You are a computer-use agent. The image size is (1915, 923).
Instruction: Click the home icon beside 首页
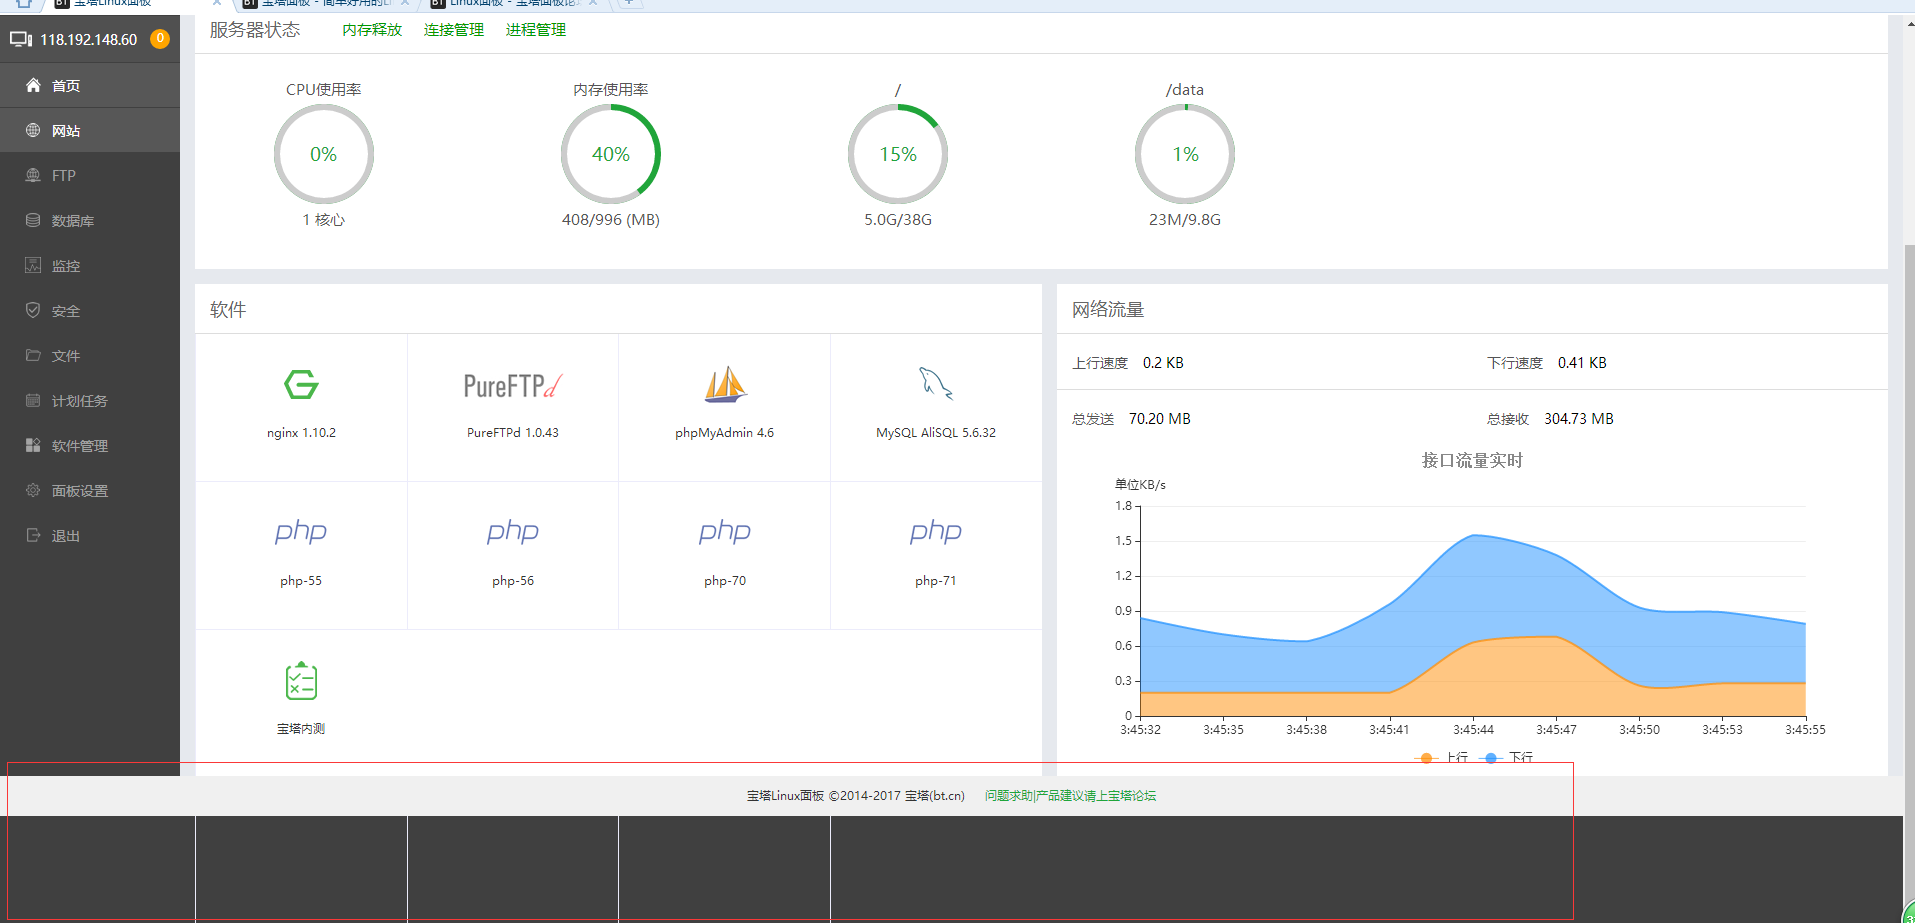tap(33, 85)
